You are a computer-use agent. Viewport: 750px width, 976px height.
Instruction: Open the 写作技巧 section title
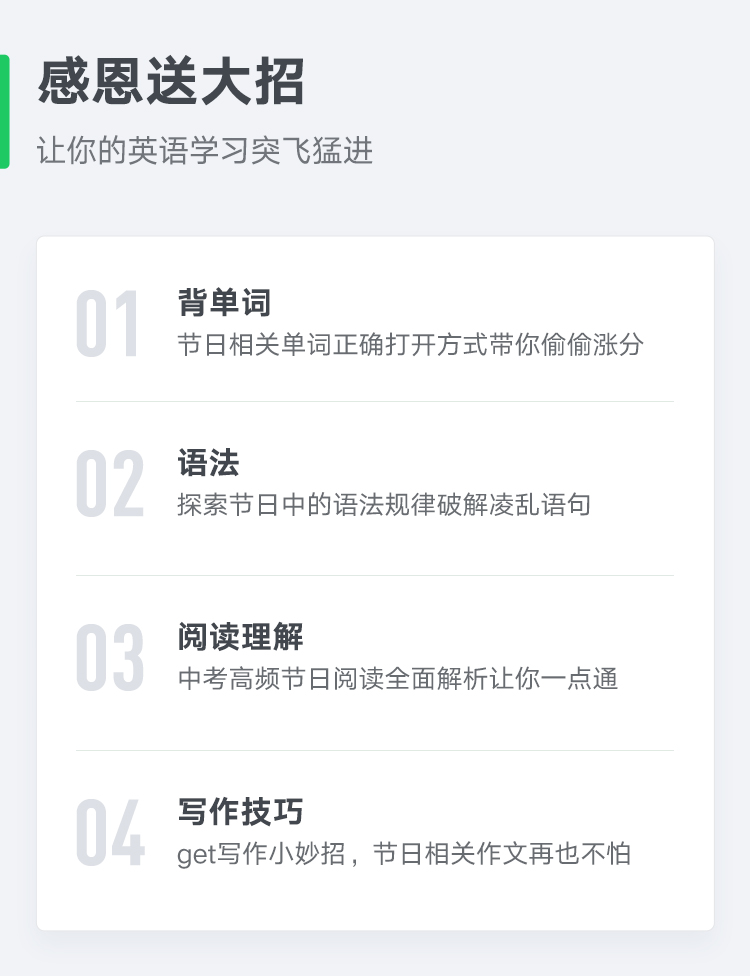pos(240,812)
